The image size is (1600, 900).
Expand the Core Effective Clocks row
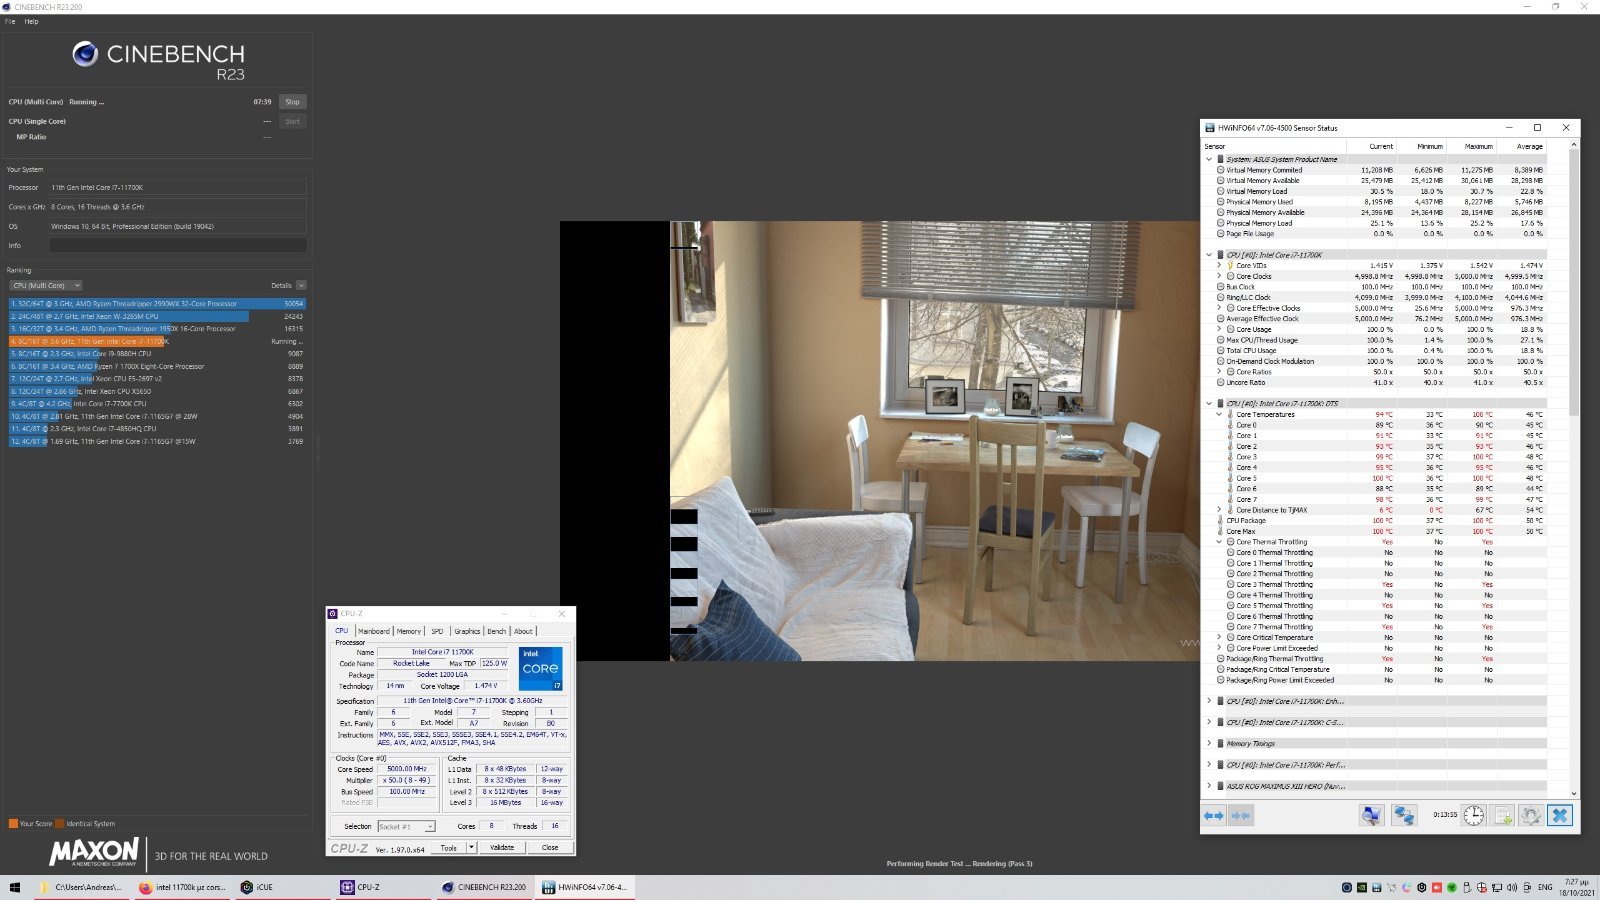1219,308
